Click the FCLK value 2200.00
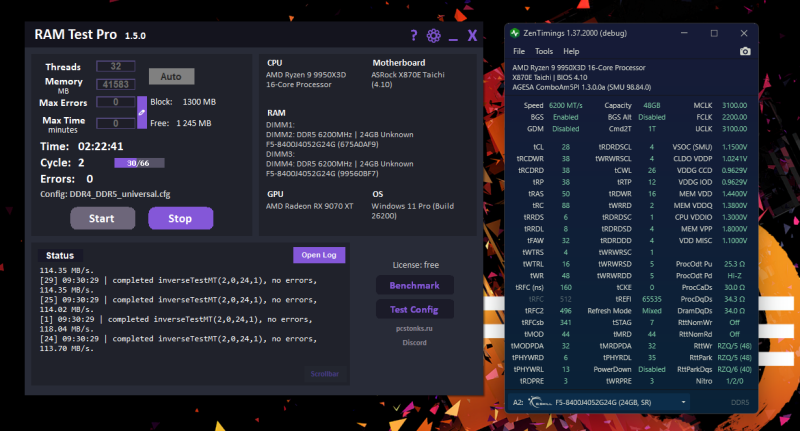This screenshot has height=431, width=800. tap(734, 117)
